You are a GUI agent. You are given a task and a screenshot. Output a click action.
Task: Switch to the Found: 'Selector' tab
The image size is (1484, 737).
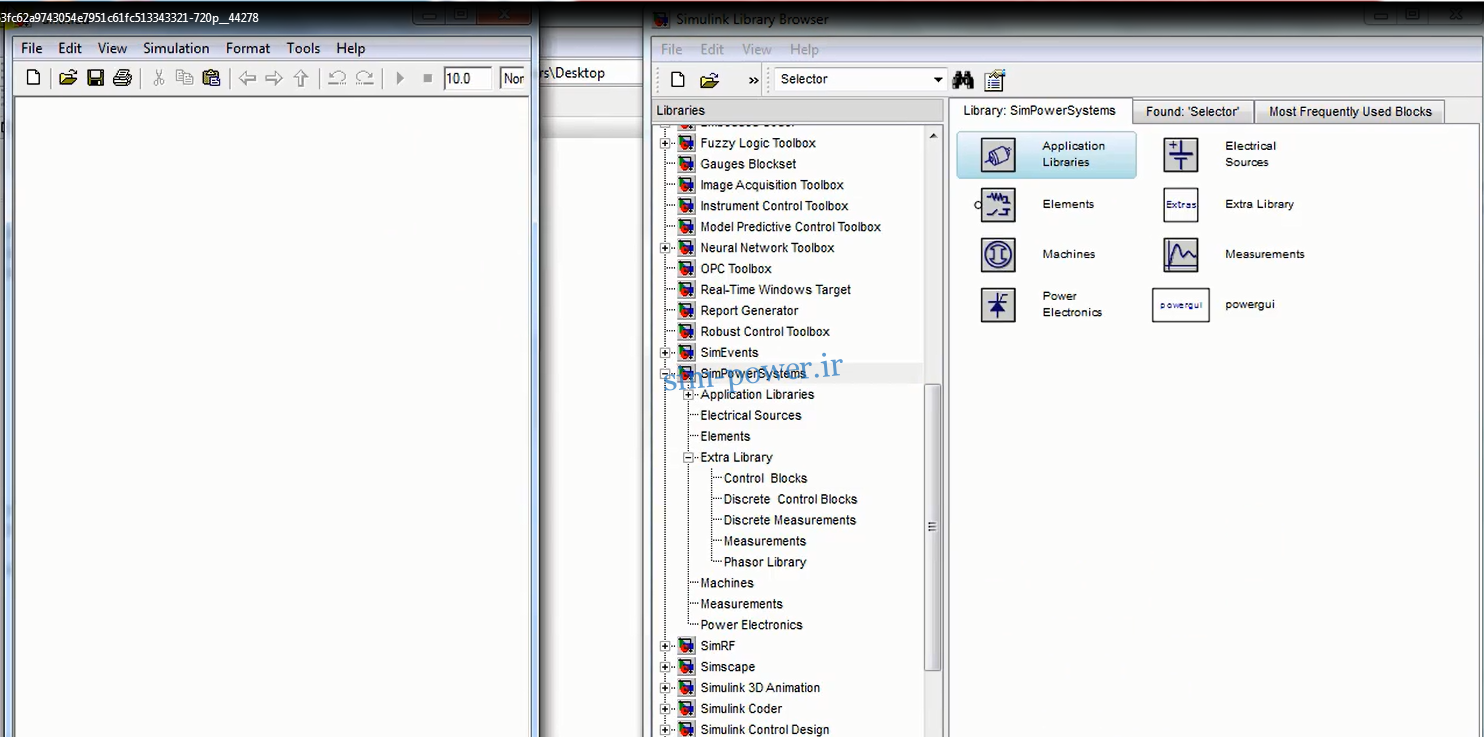[x=1192, y=112]
